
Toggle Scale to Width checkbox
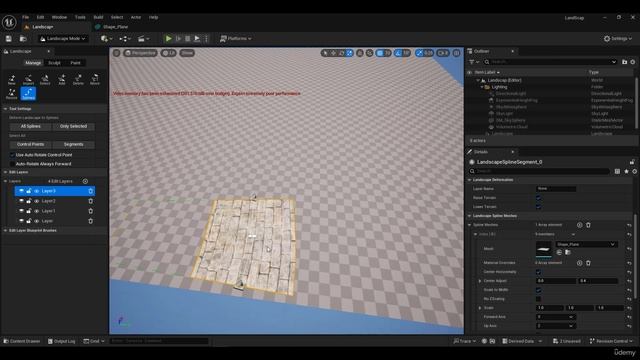coord(538,290)
